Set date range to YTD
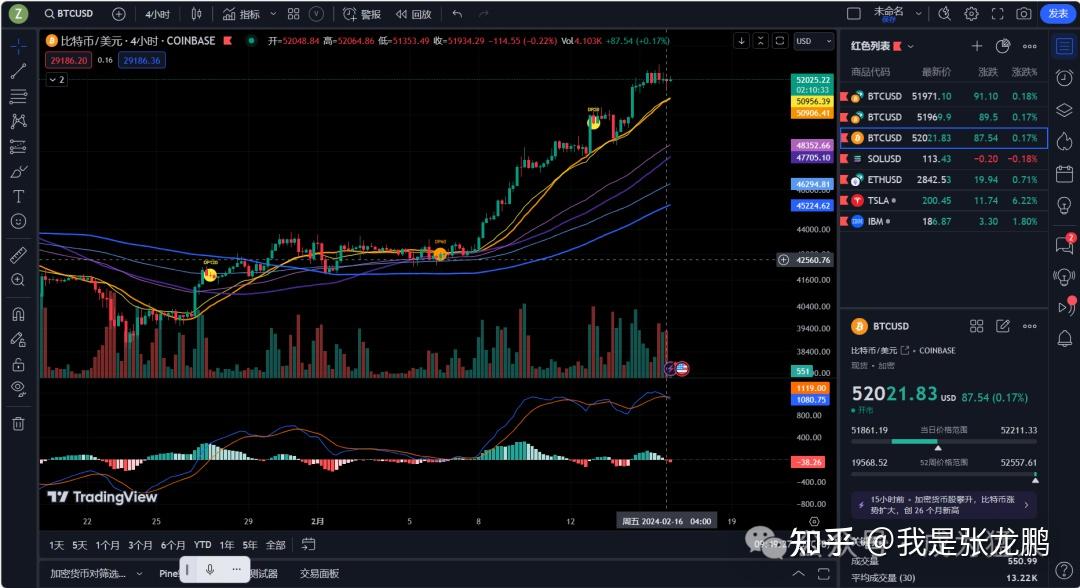The width and height of the screenshot is (1080, 588). coord(202,545)
